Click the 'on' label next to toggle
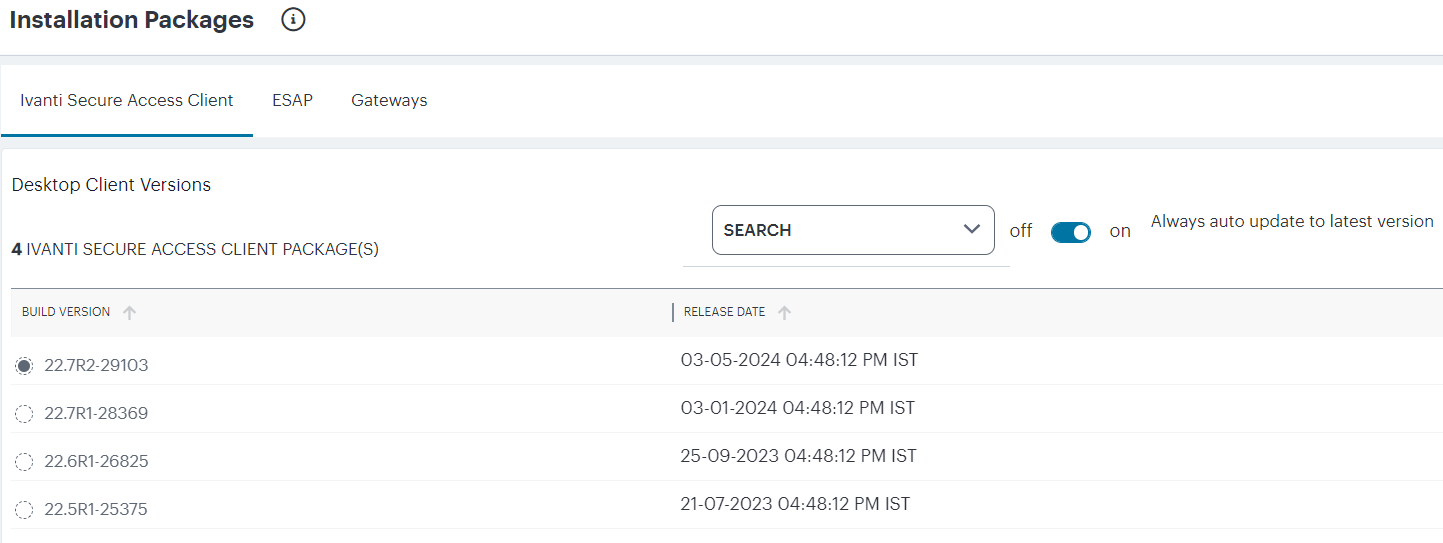The width and height of the screenshot is (1443, 543). click(1120, 232)
